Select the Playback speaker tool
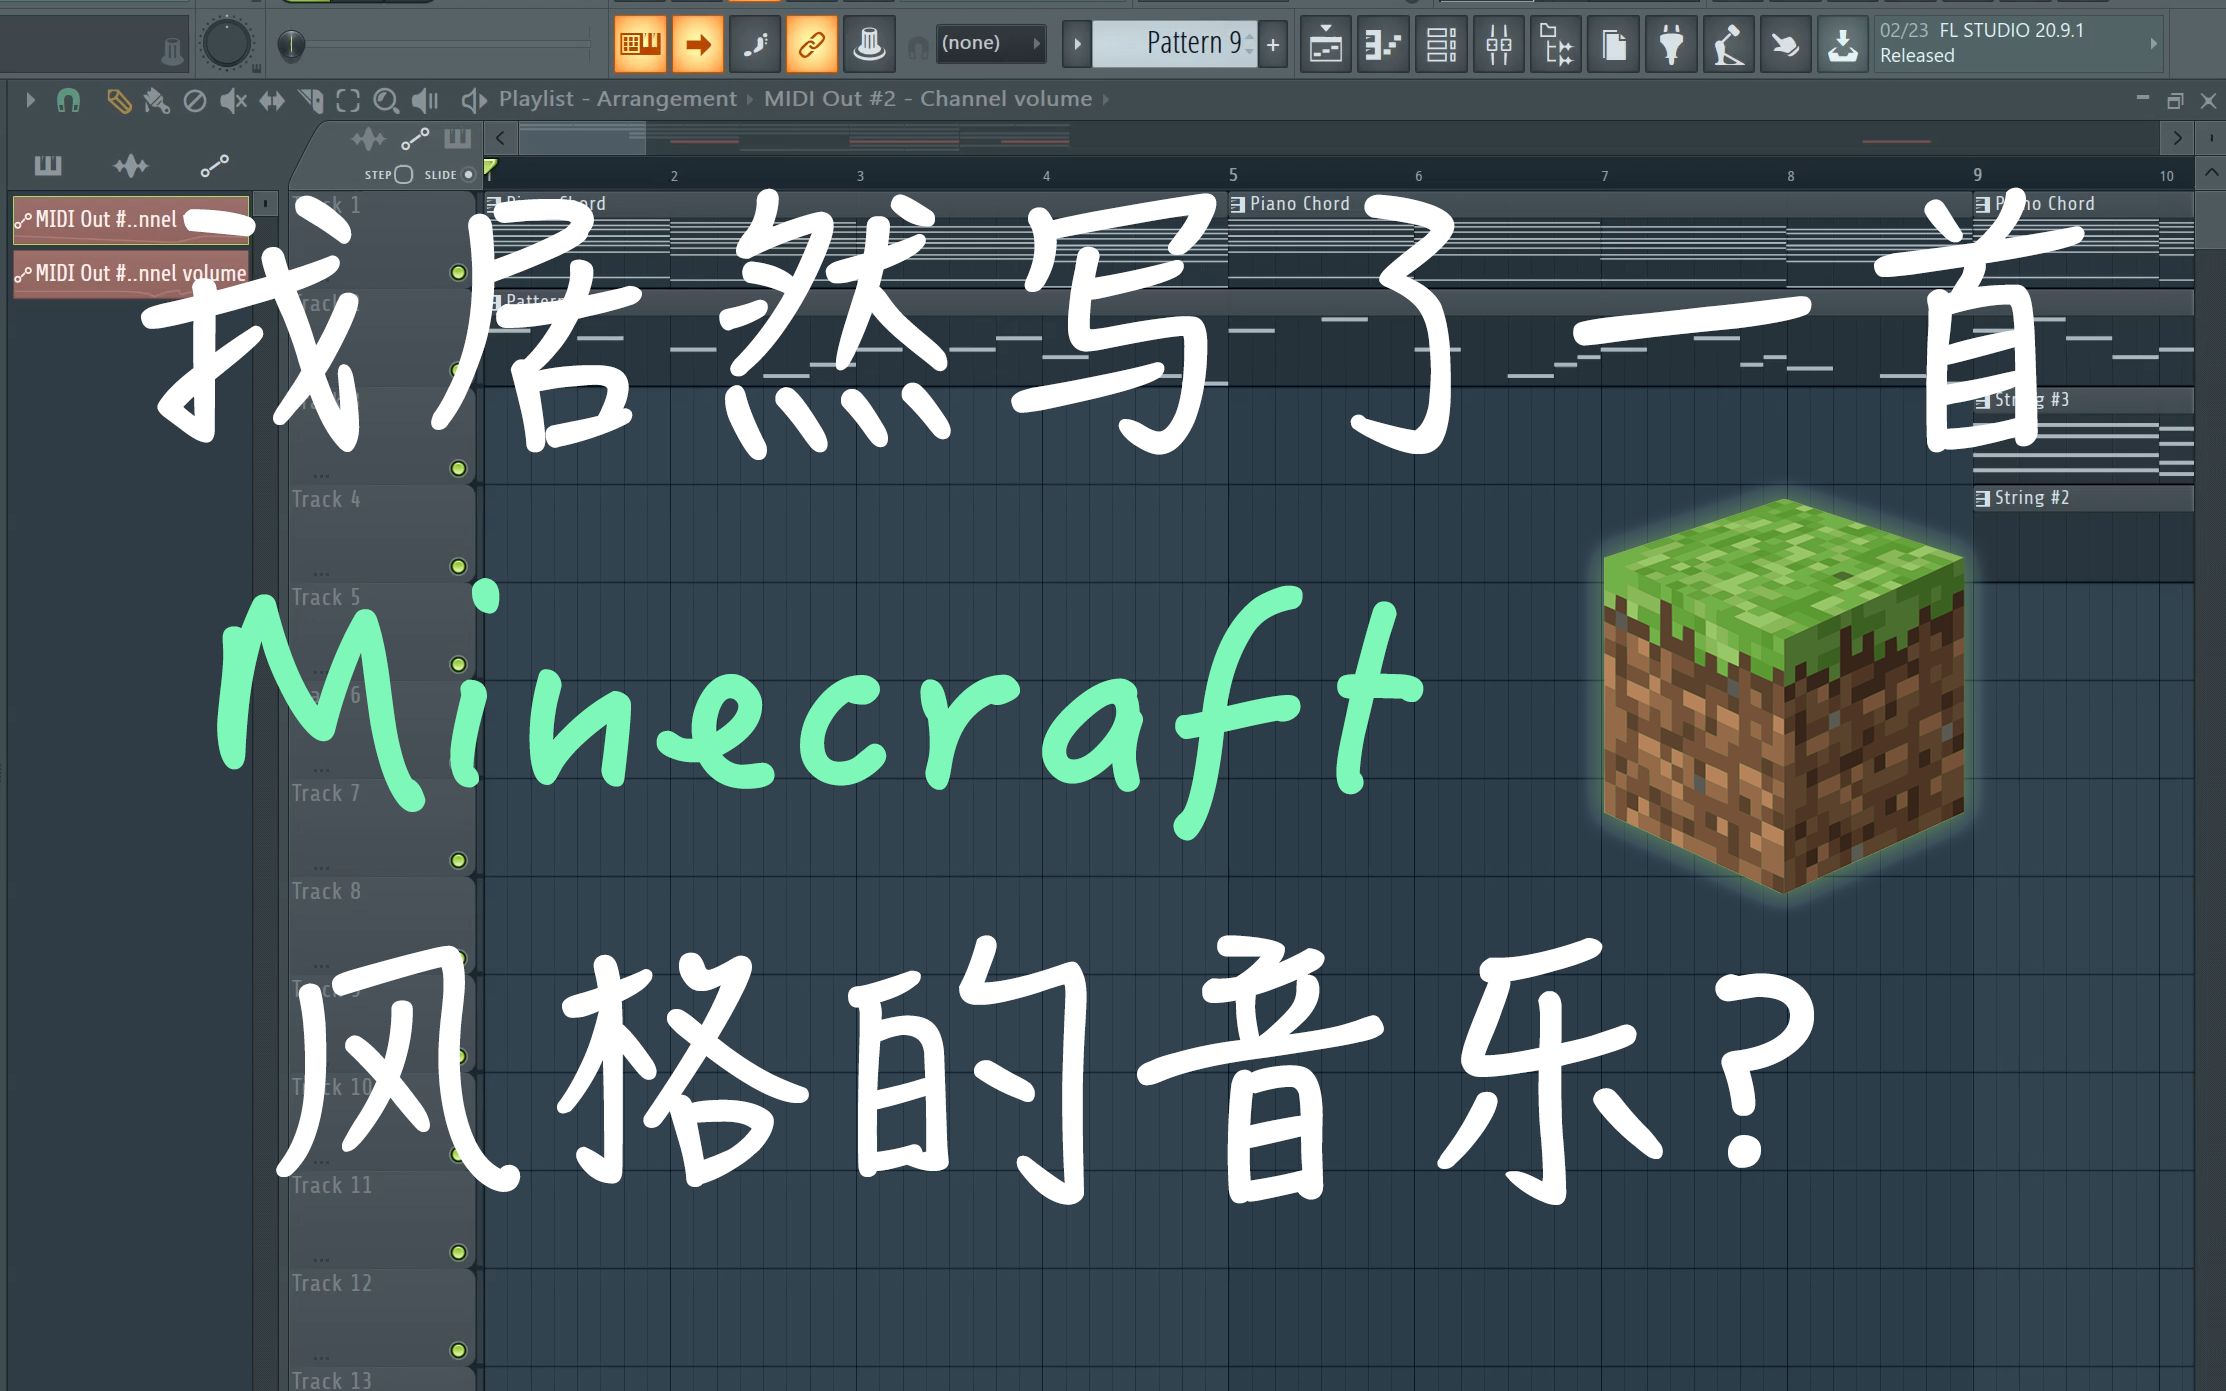 (x=425, y=100)
